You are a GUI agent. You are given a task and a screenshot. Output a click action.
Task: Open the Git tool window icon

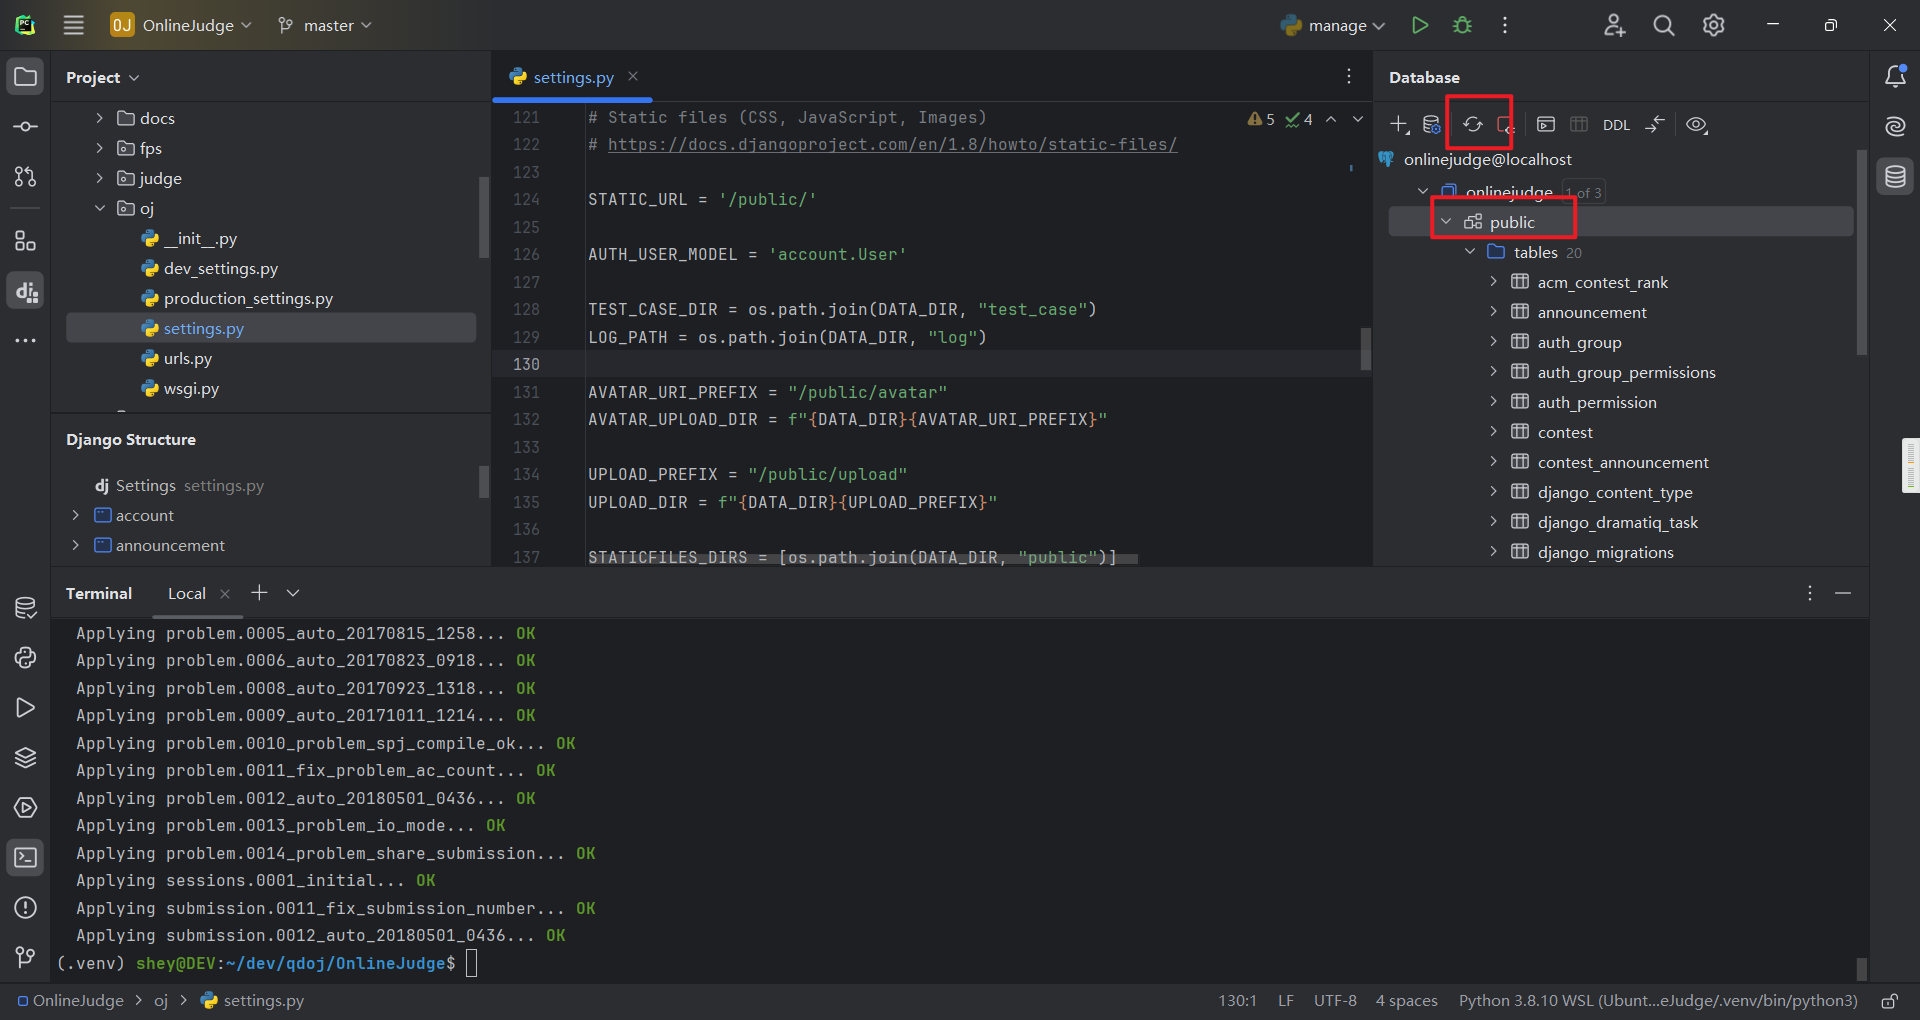coord(26,957)
